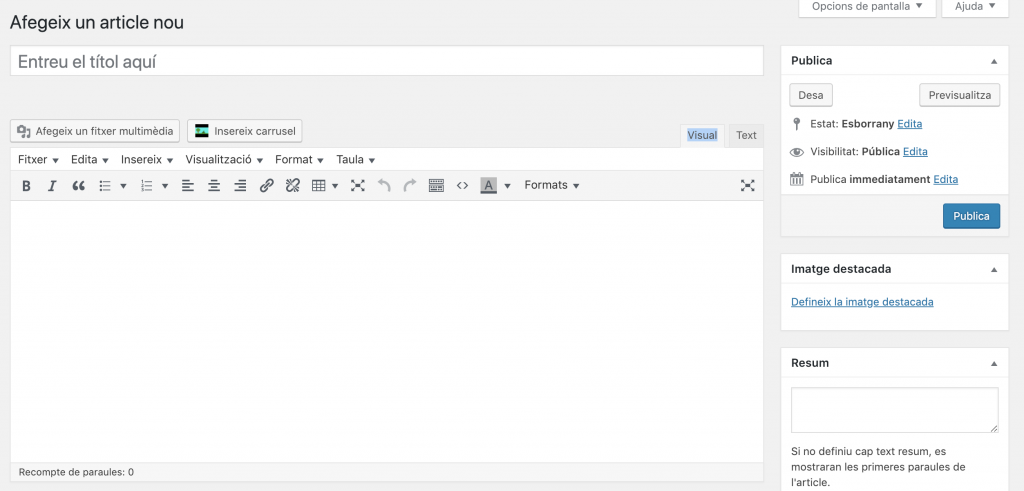This screenshot has width=1024, height=491.
Task: Open the source code view icon
Action: [462, 186]
